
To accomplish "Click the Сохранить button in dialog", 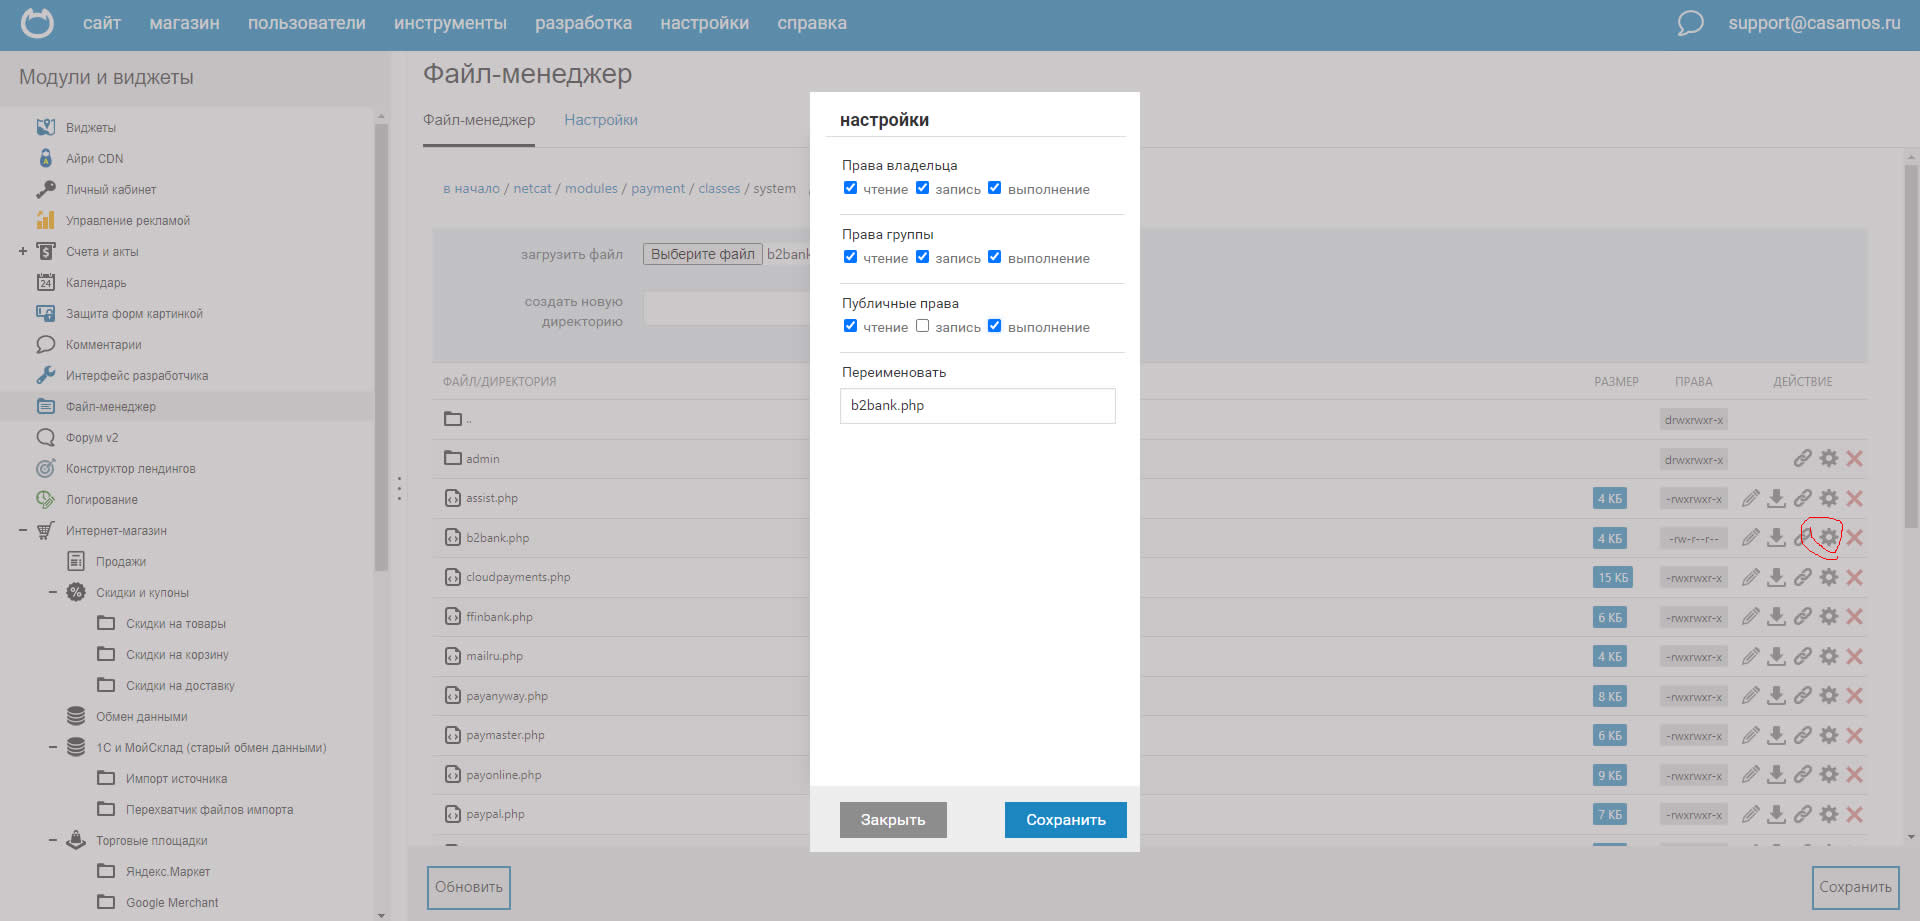I will [1065, 820].
